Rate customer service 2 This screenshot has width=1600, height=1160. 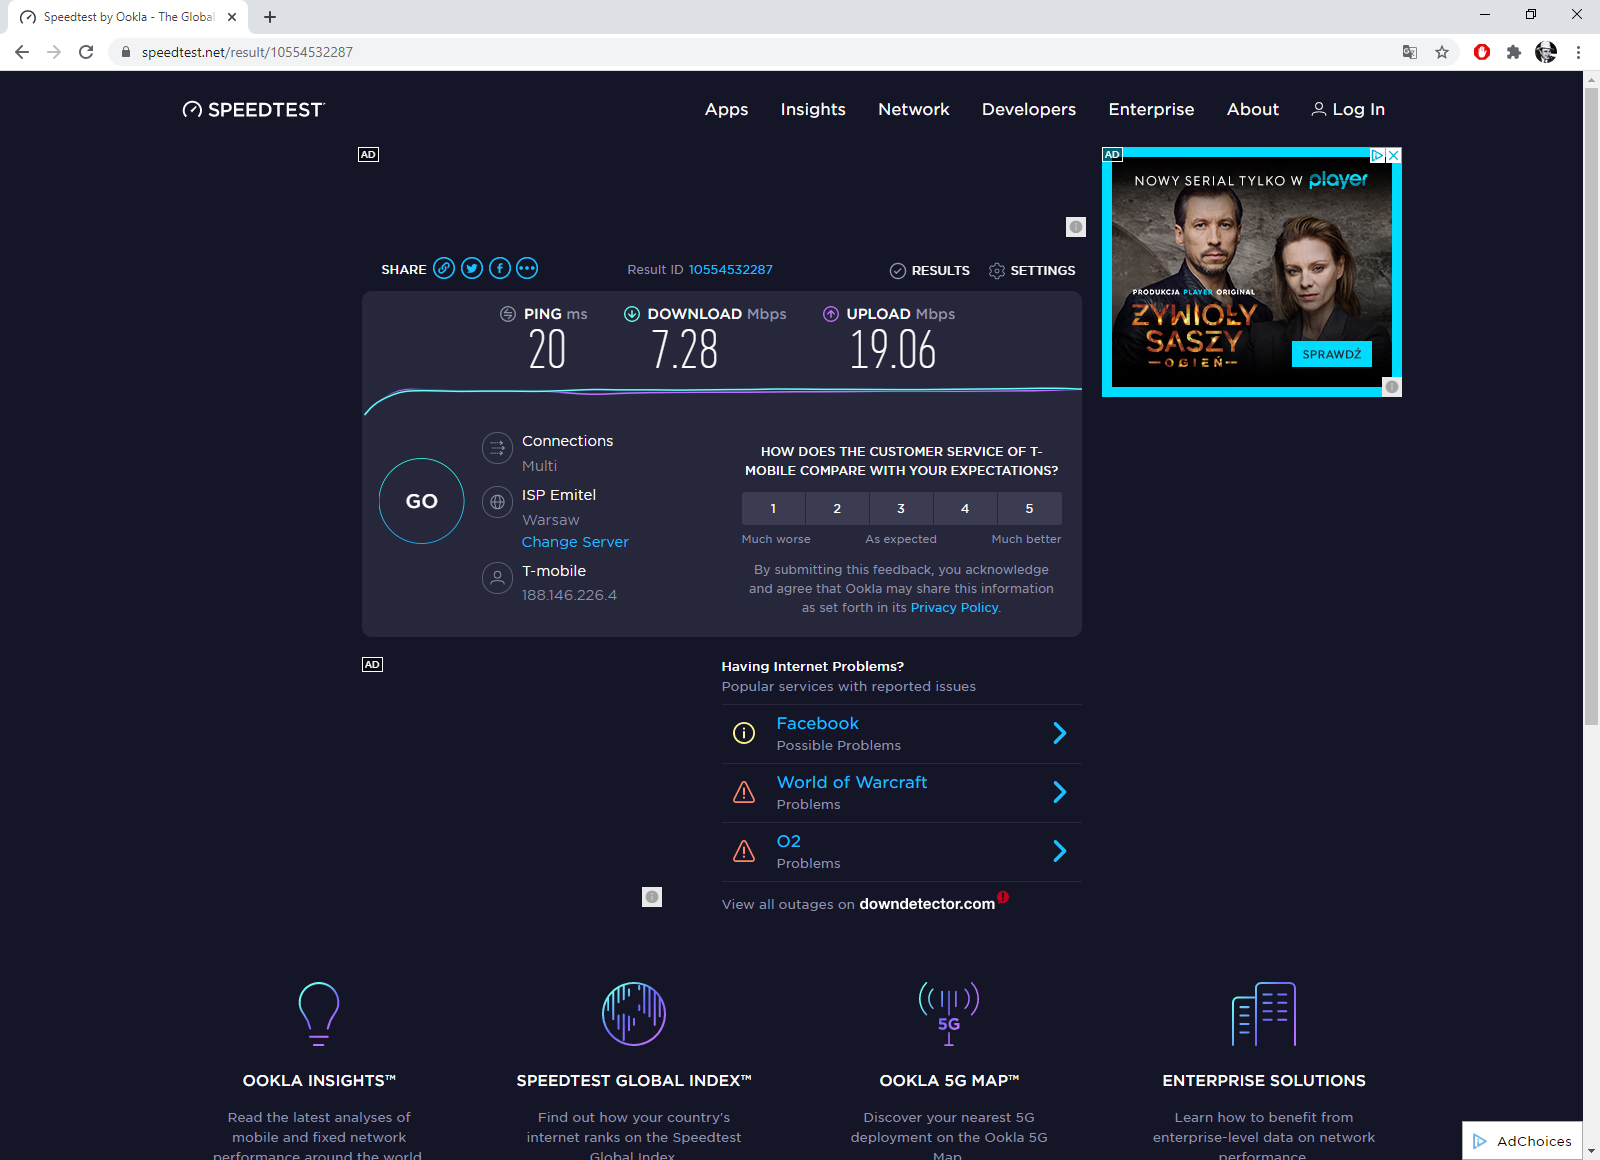point(837,509)
